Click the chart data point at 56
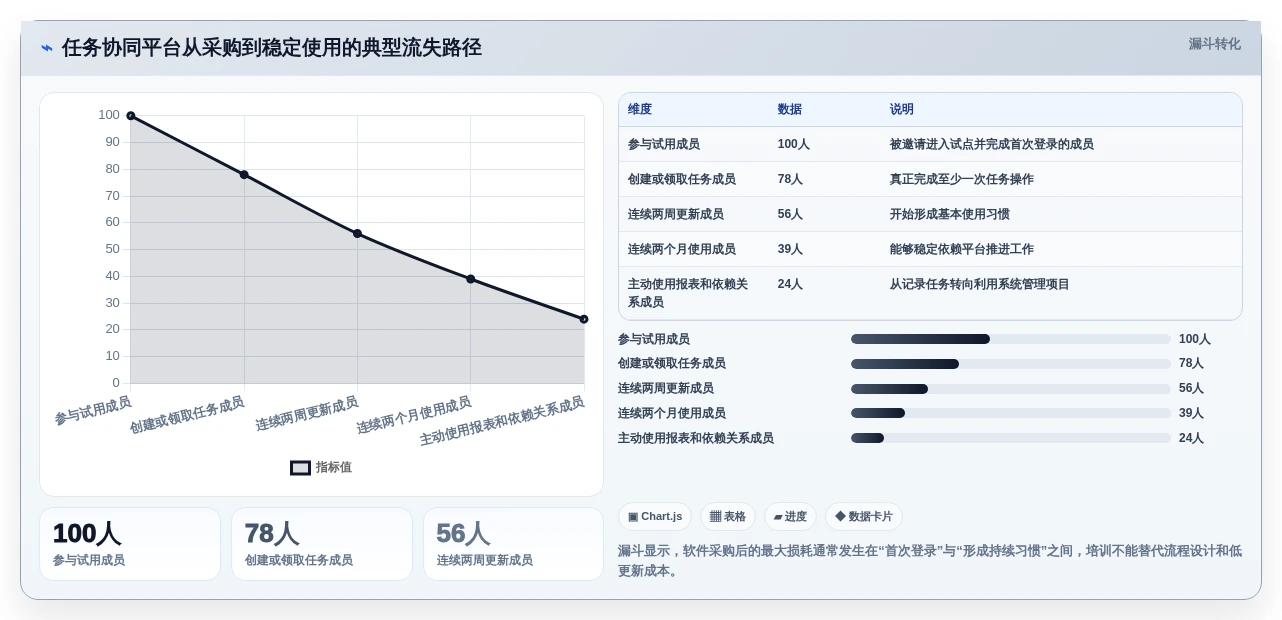1282x620 pixels. (x=357, y=233)
